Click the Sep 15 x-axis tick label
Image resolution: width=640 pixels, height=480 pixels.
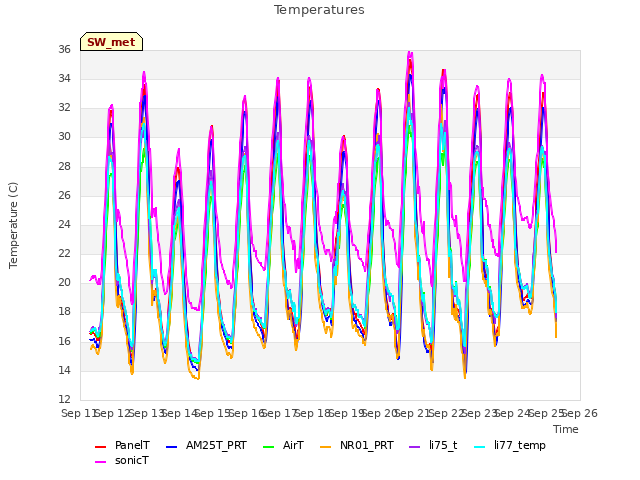coord(213,413)
